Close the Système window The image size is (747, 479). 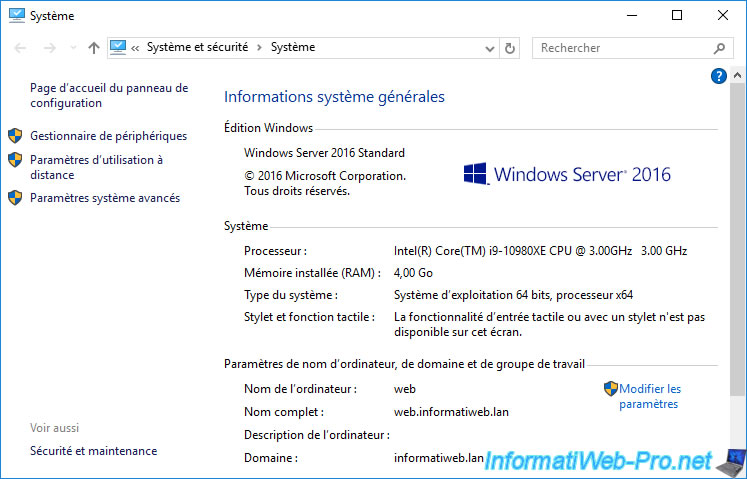point(722,15)
